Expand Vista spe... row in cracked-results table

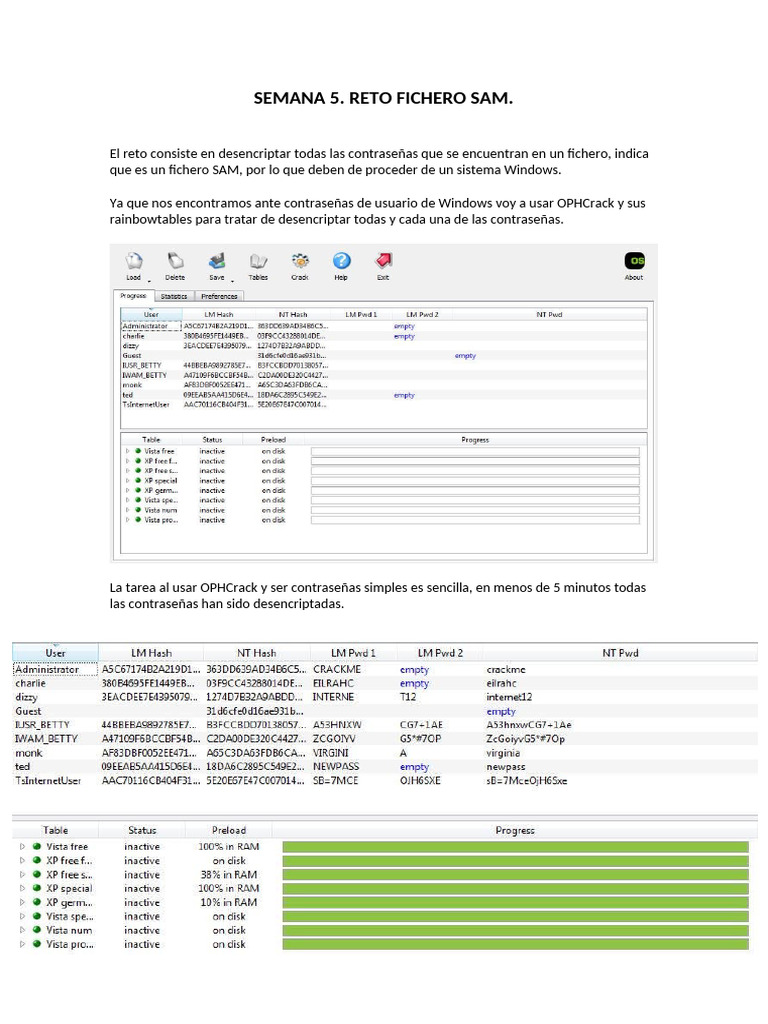22,916
